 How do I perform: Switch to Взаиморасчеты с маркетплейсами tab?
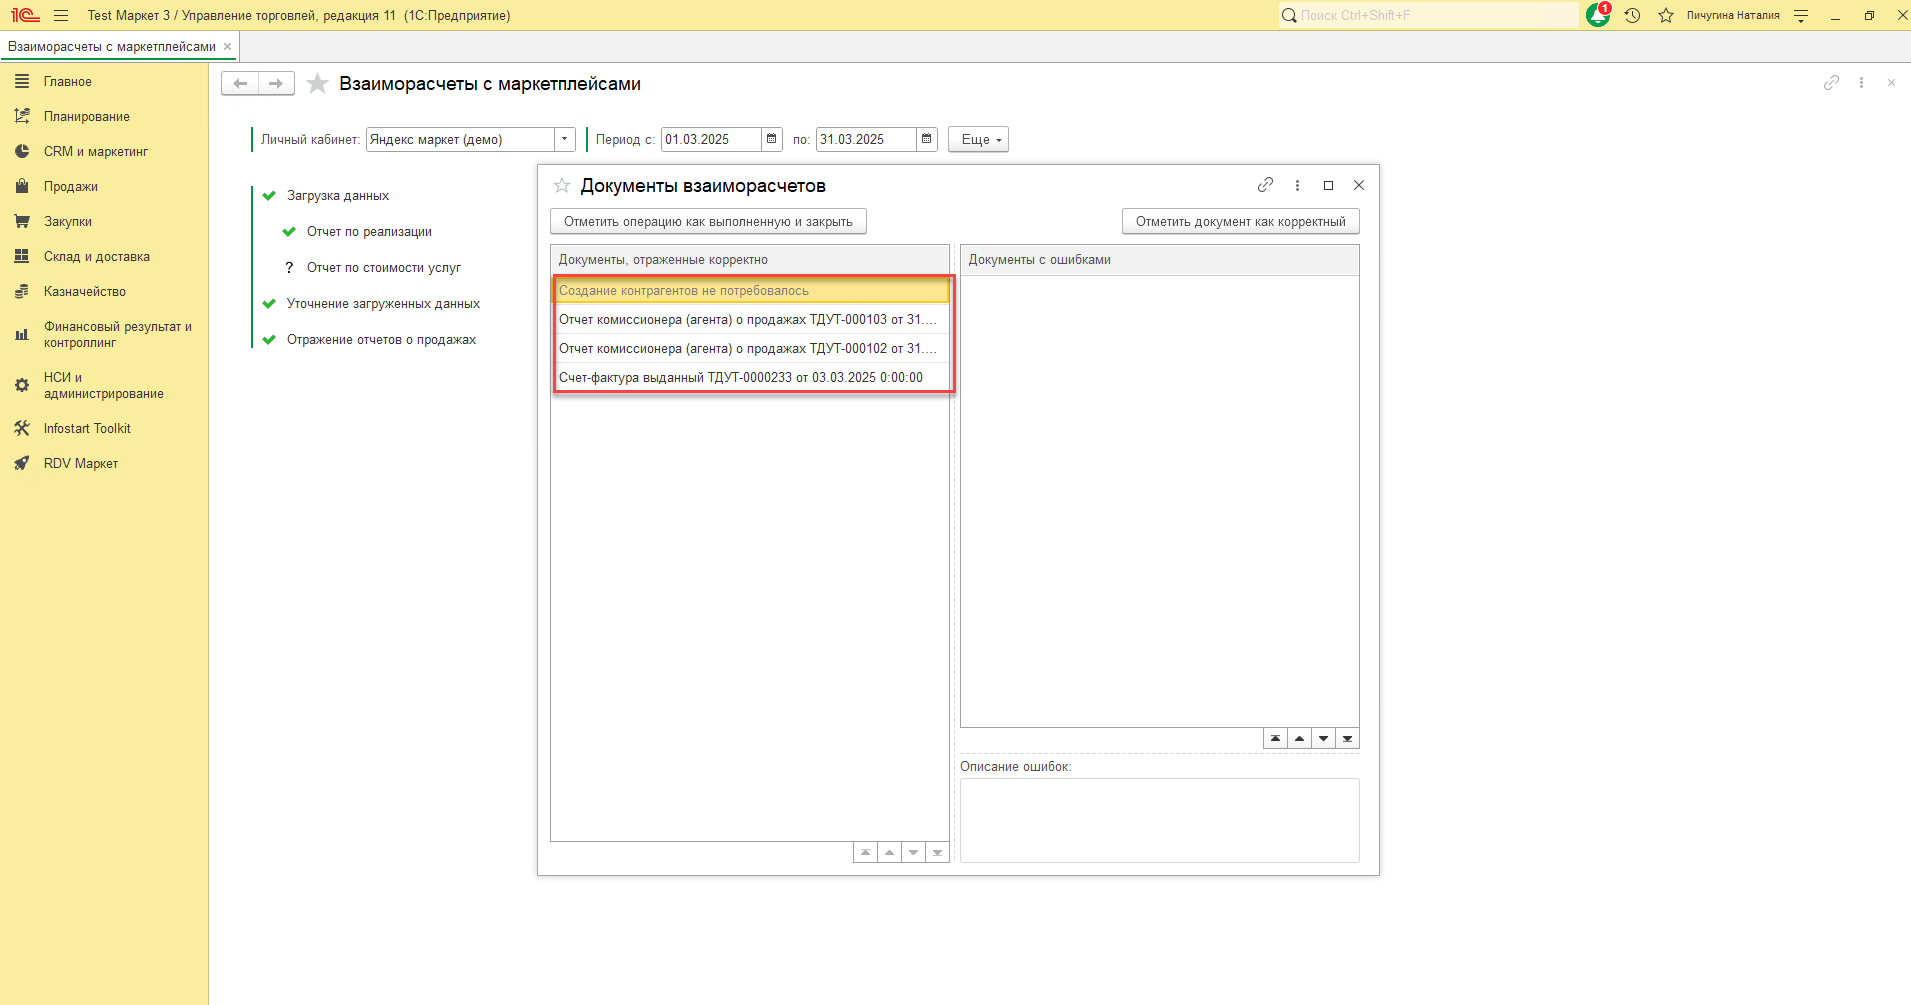(111, 47)
